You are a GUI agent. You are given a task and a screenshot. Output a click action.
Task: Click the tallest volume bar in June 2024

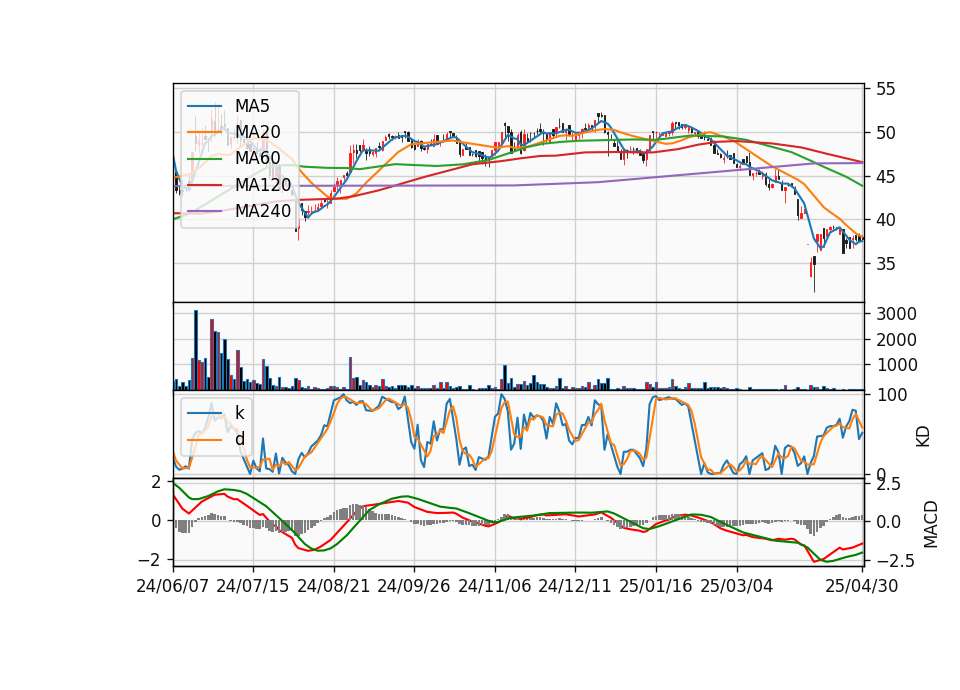click(196, 350)
